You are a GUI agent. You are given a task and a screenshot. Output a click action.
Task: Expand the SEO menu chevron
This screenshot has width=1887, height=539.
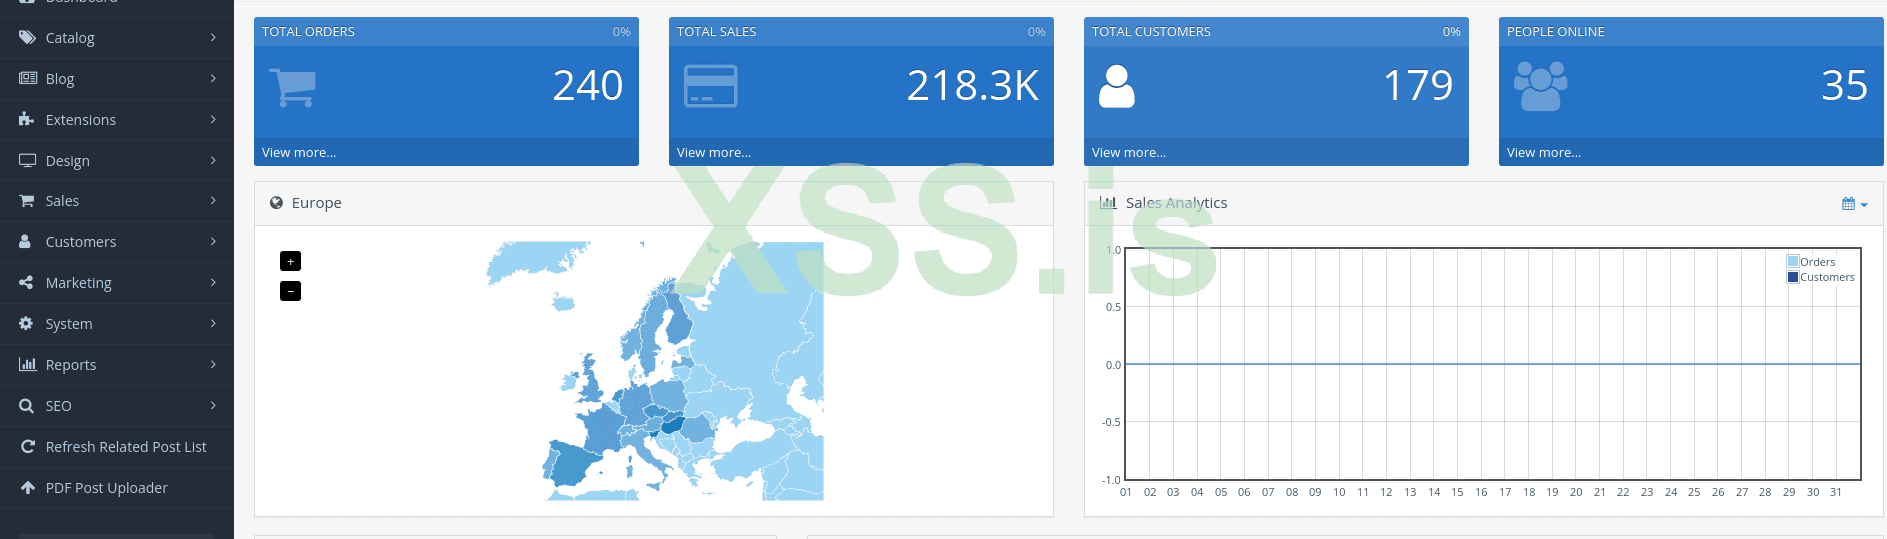click(213, 406)
